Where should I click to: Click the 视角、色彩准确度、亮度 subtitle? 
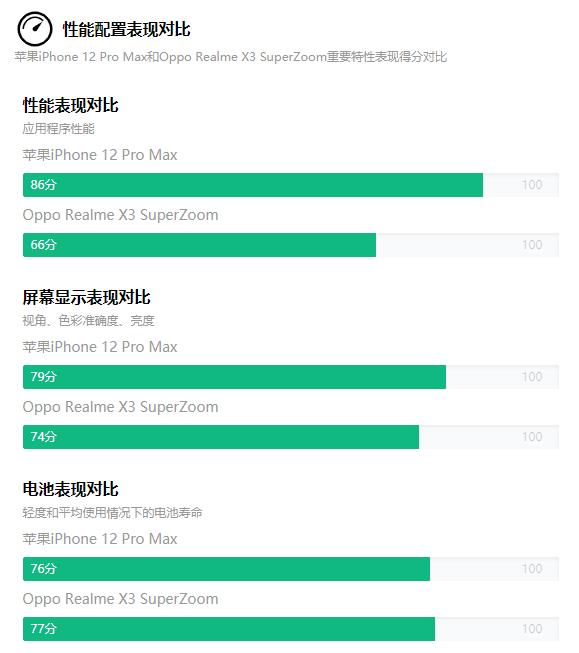(x=89, y=321)
